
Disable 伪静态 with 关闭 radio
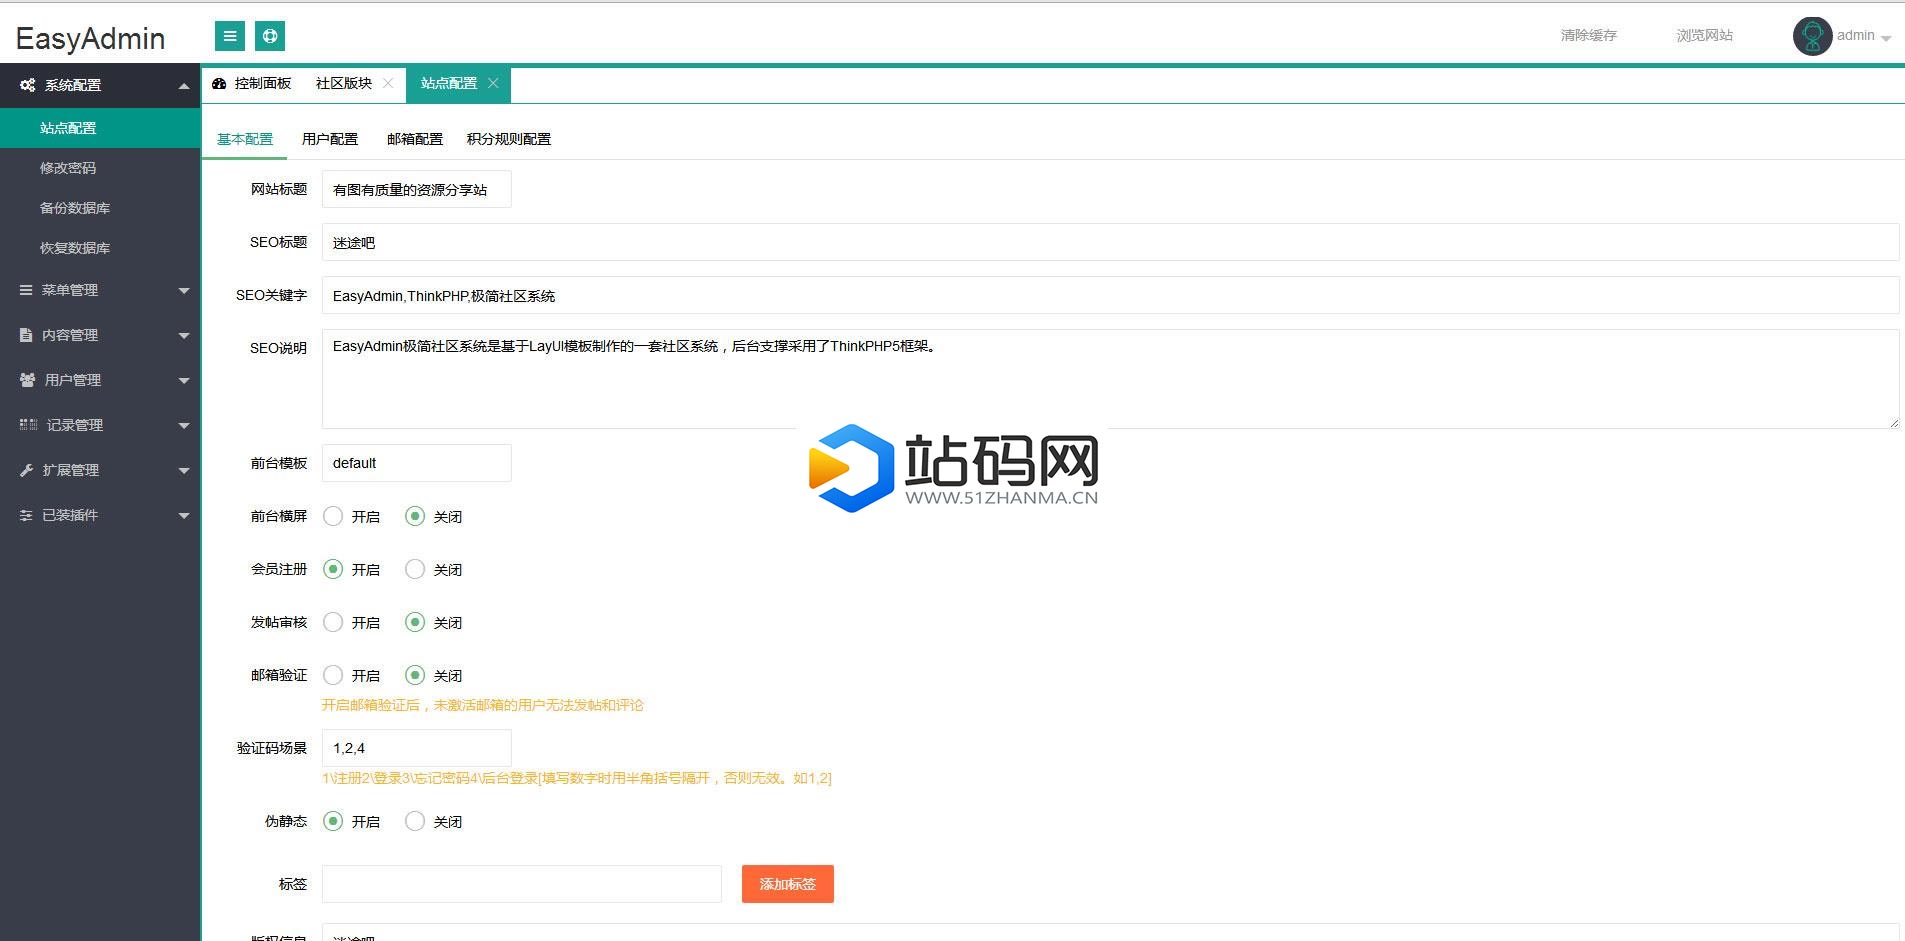415,821
